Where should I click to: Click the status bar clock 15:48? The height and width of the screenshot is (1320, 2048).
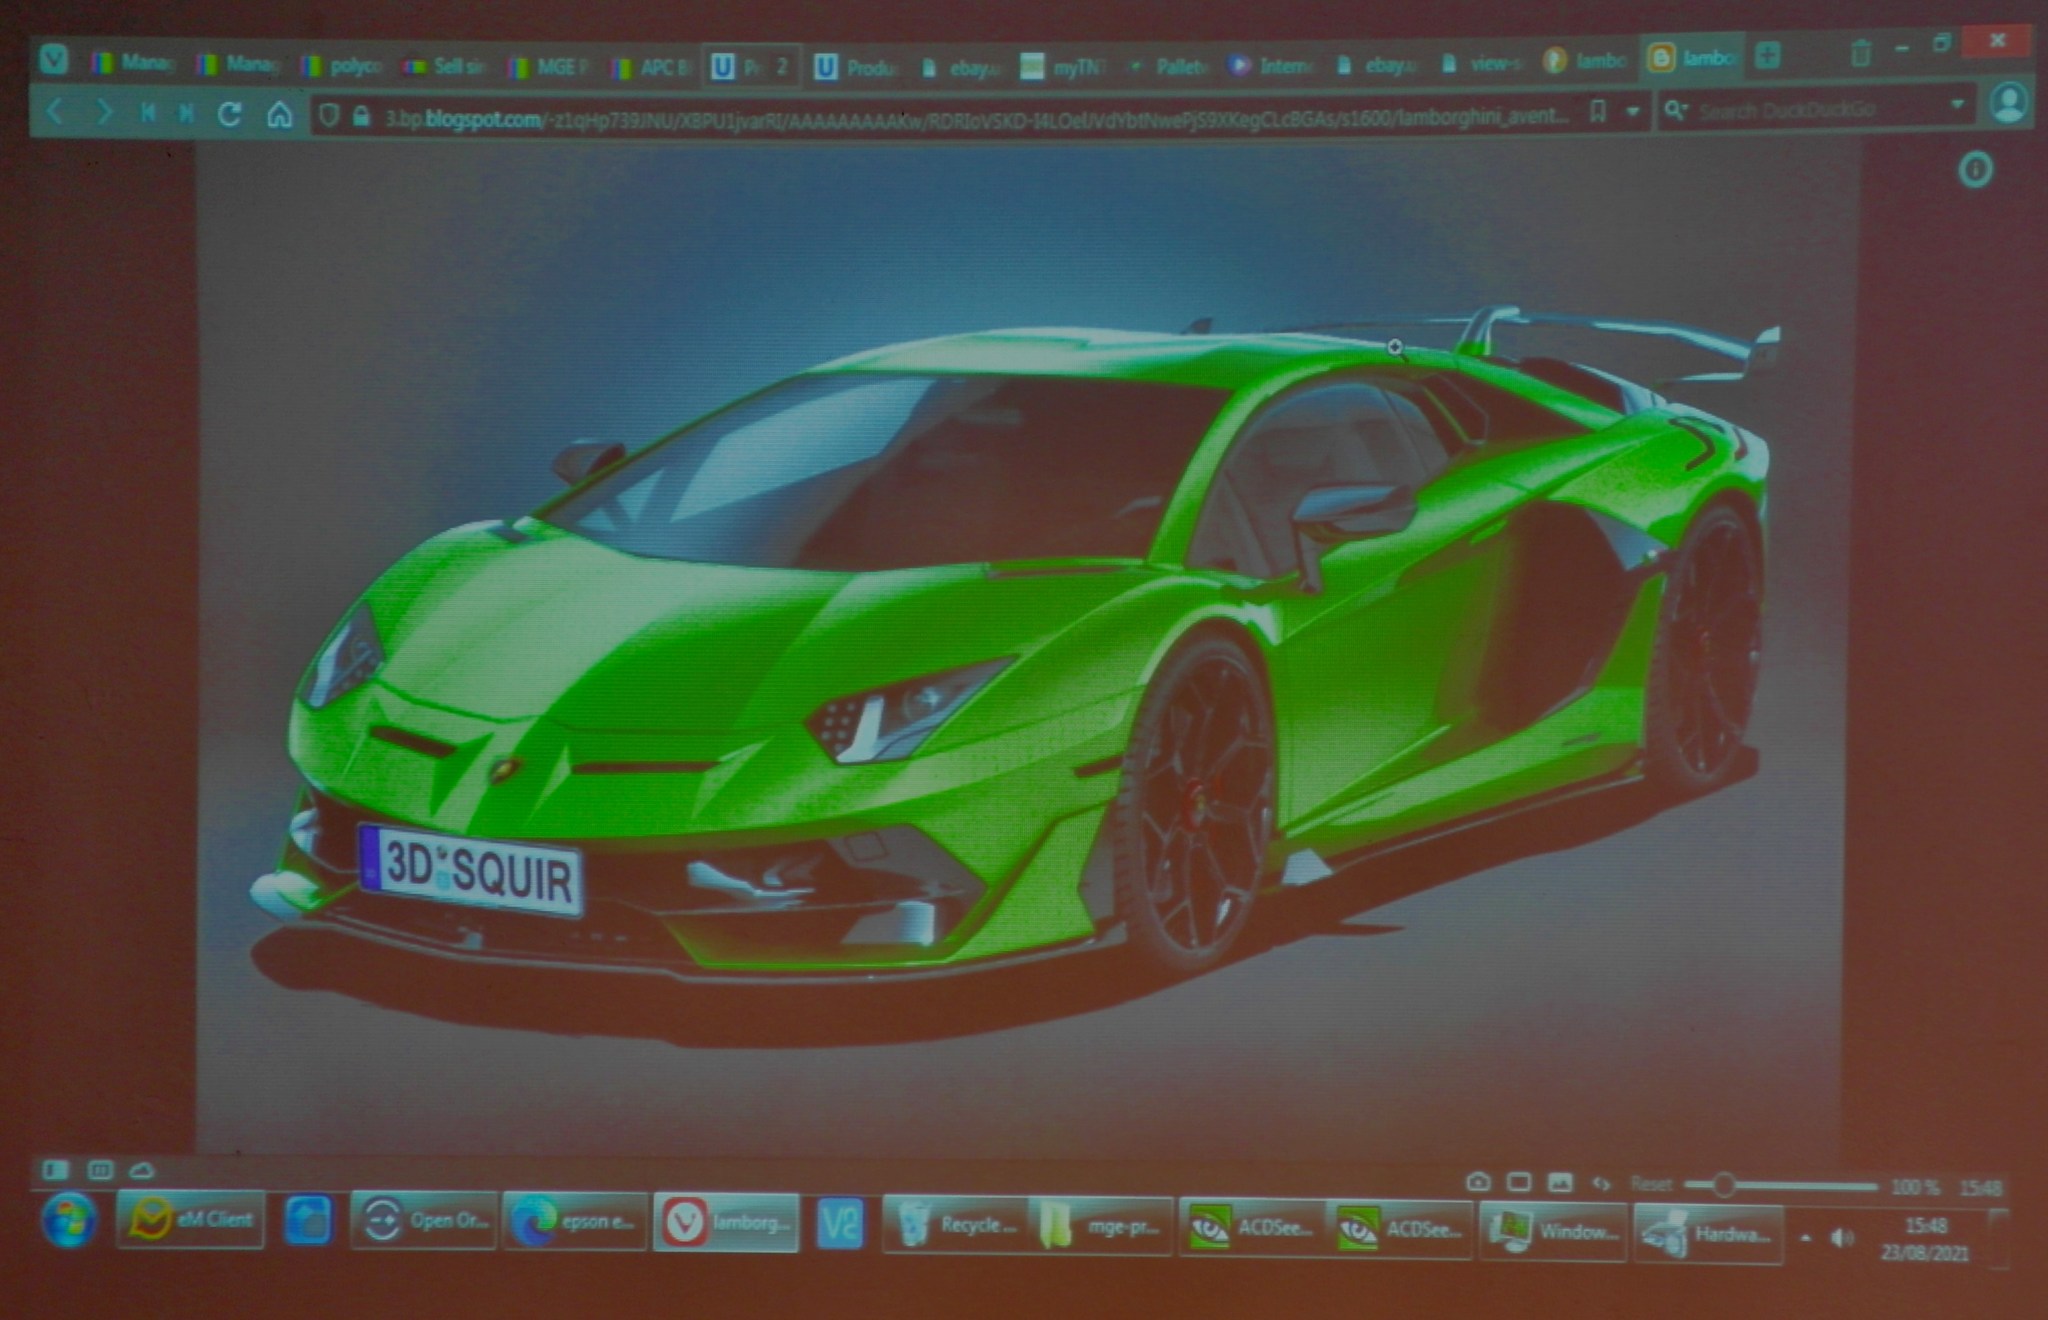tap(1981, 1188)
